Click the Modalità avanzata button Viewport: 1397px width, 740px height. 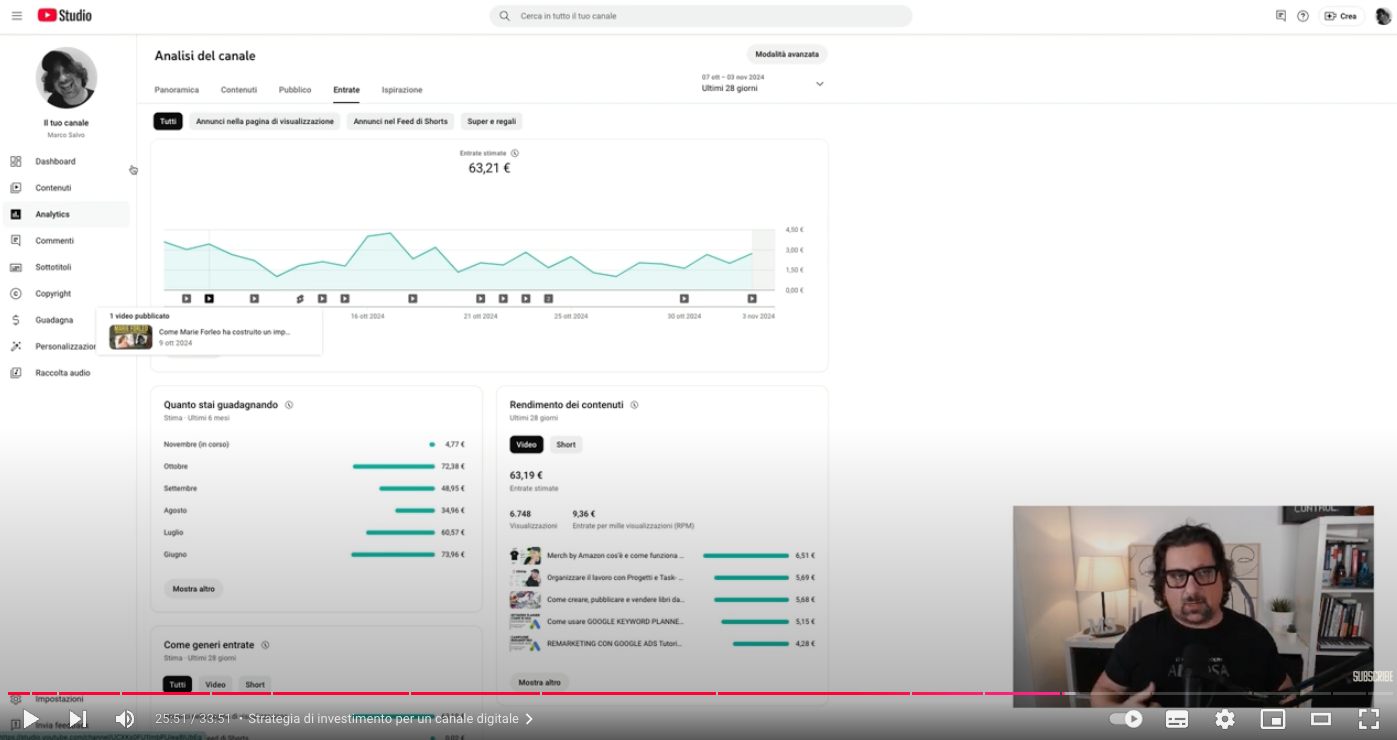tap(787, 54)
